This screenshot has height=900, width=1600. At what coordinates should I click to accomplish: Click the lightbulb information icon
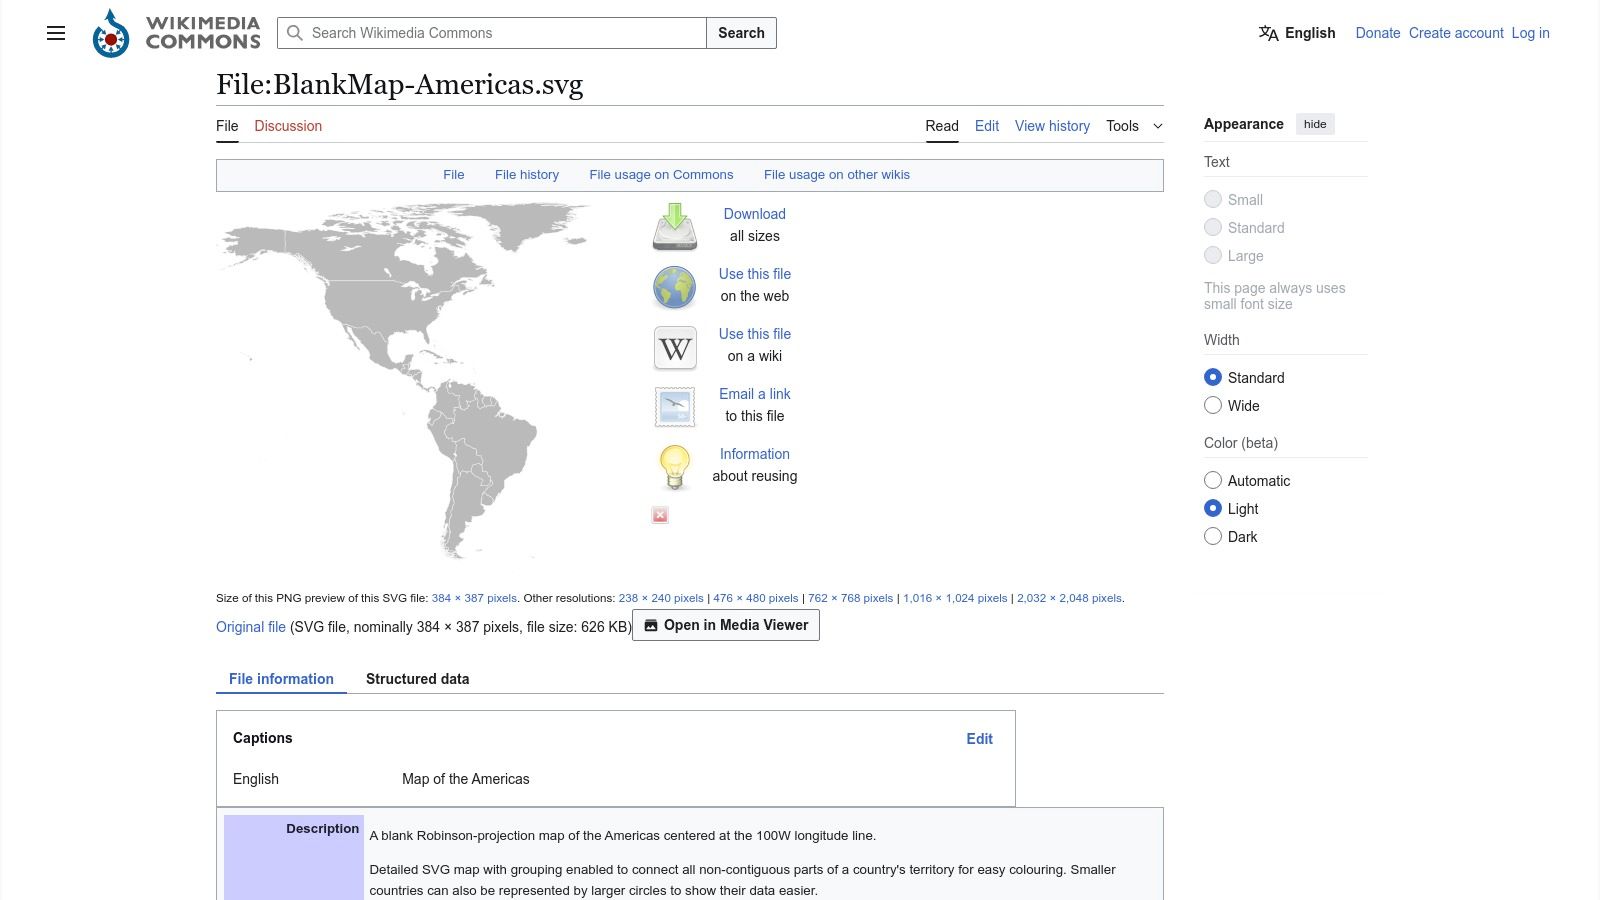pyautogui.click(x=674, y=467)
